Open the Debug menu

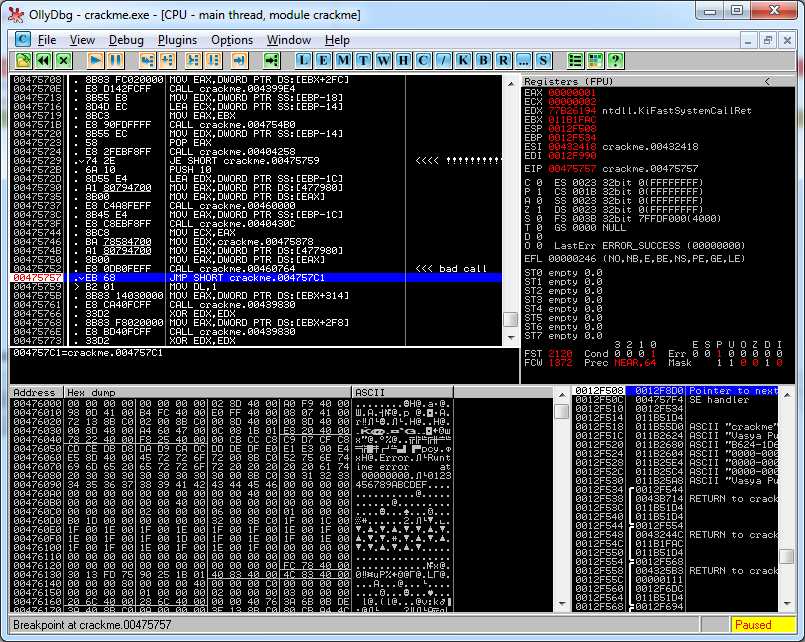[x=126, y=40]
